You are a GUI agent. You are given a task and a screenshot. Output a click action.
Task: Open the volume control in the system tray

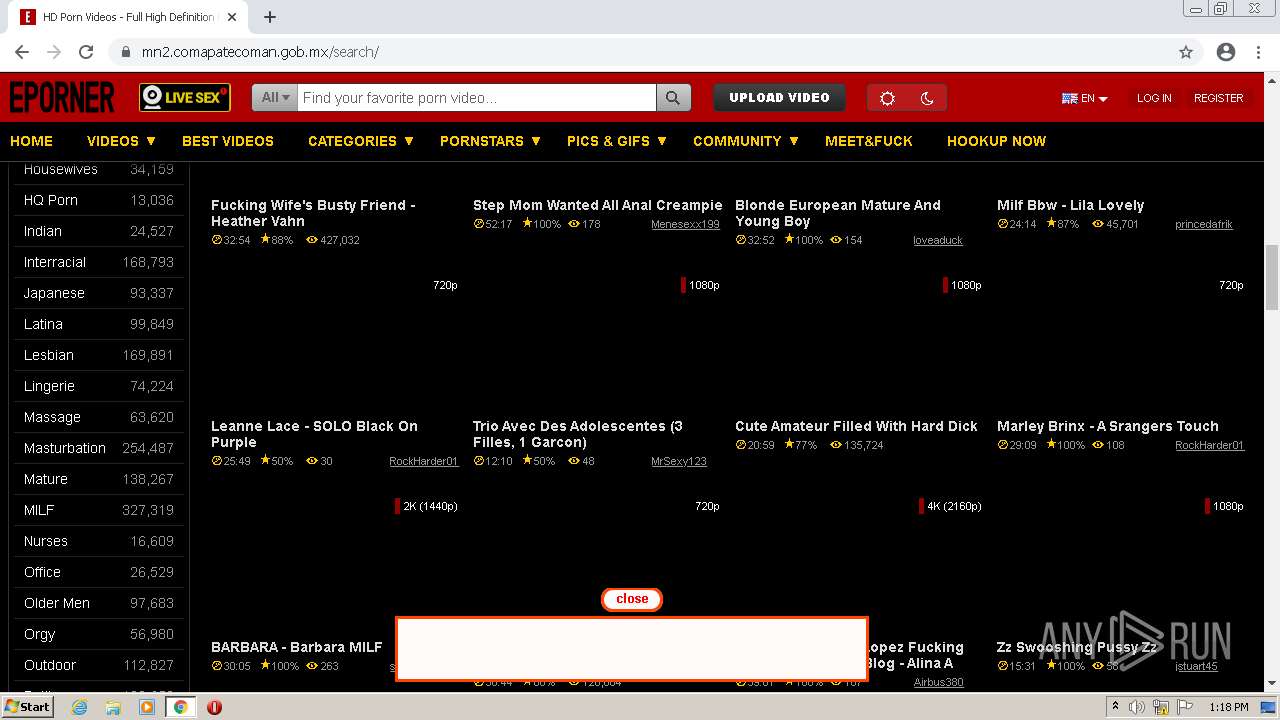coord(1137,707)
